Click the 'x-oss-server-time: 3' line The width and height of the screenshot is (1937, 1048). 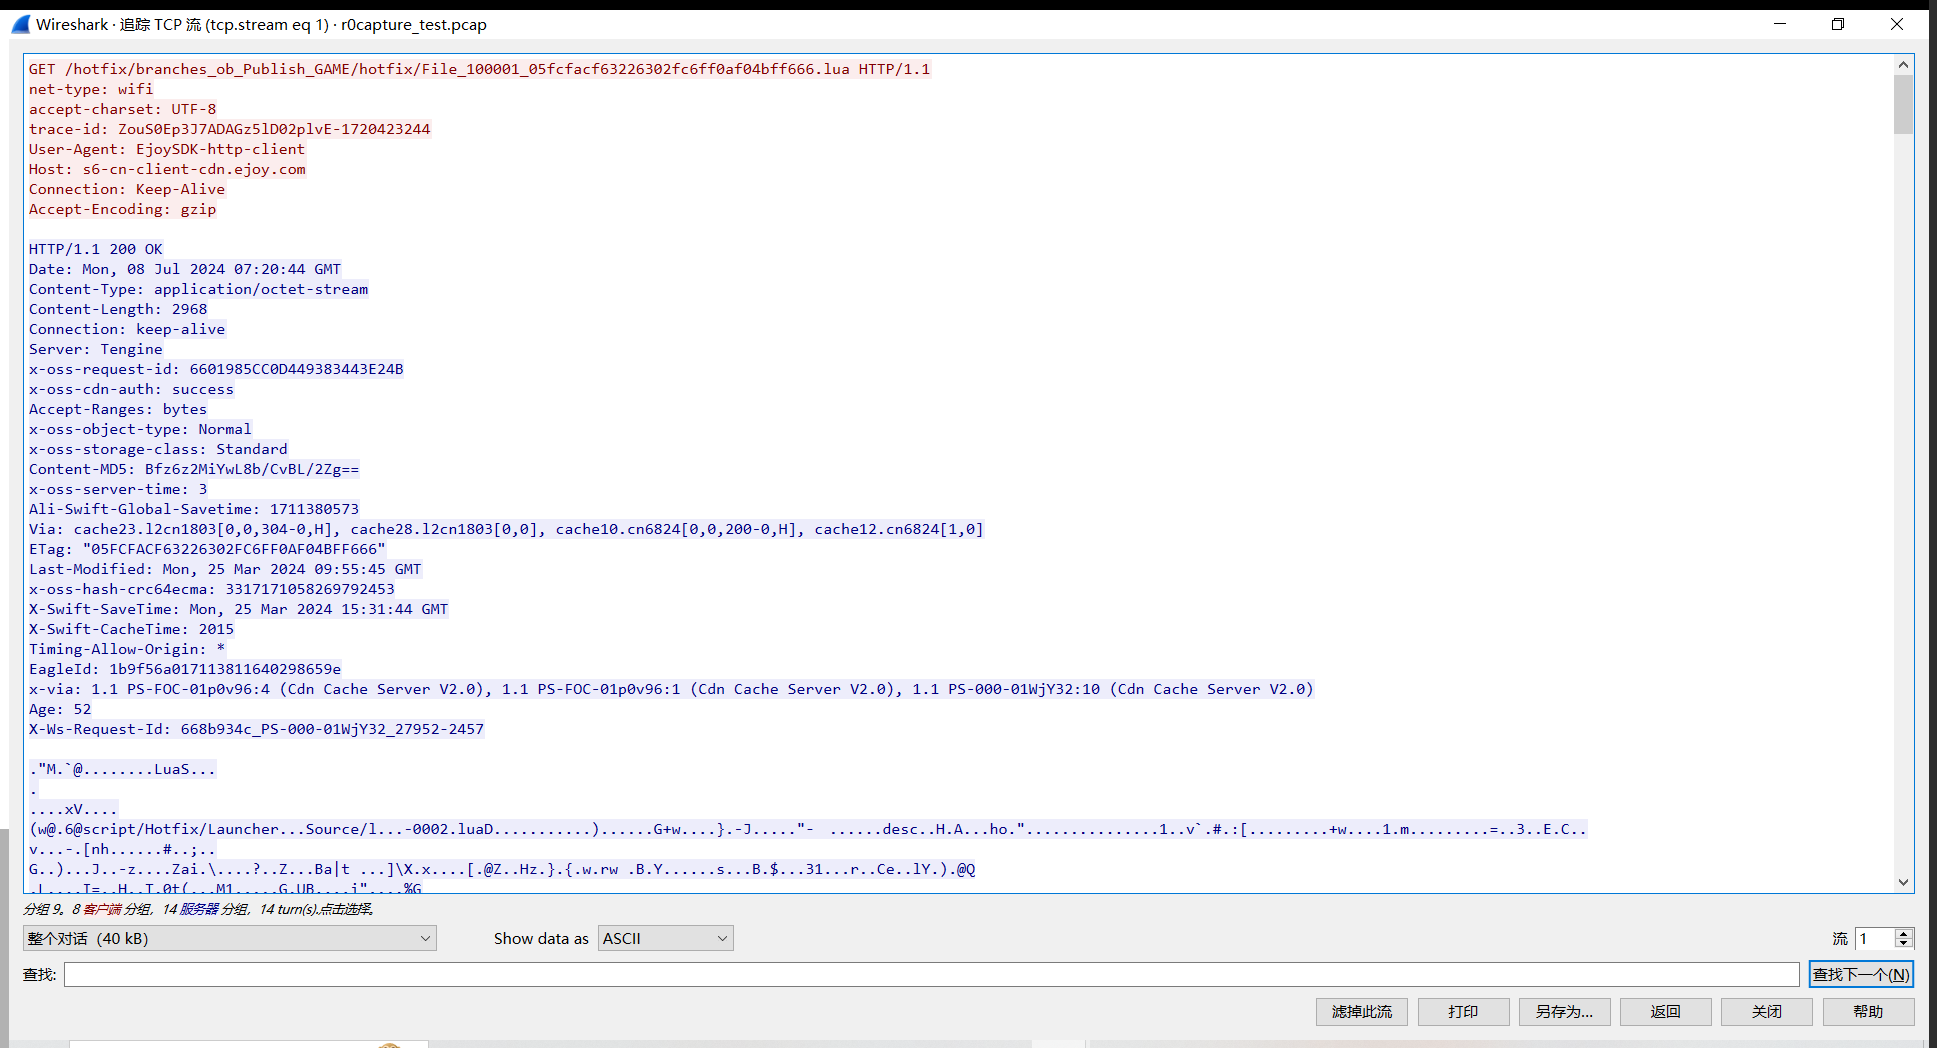click(118, 489)
